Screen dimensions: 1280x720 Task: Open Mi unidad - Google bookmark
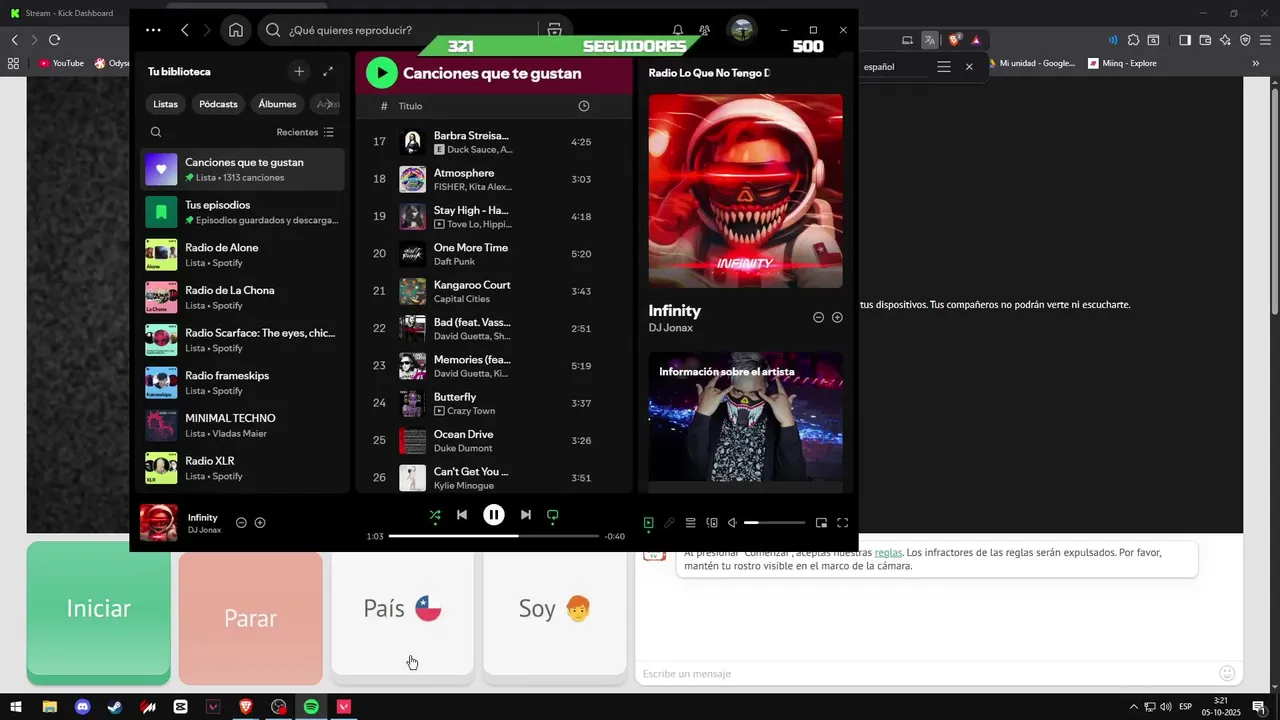tap(1032, 63)
